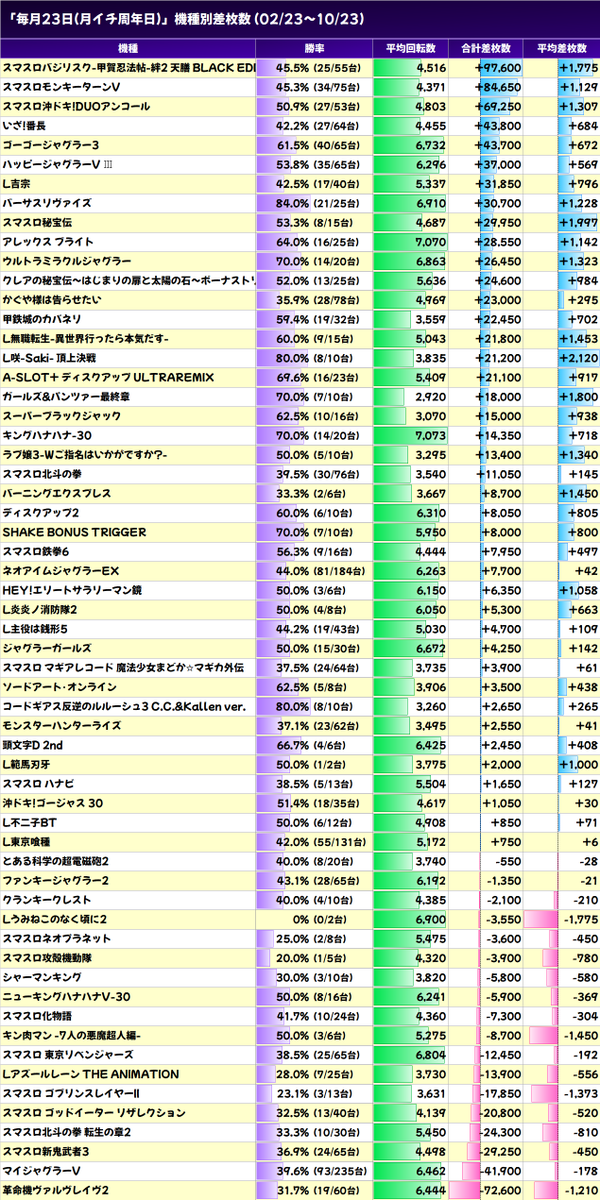
Task: Select the ネオアイムジャグラーEX machine name
Action: [x=63, y=571]
